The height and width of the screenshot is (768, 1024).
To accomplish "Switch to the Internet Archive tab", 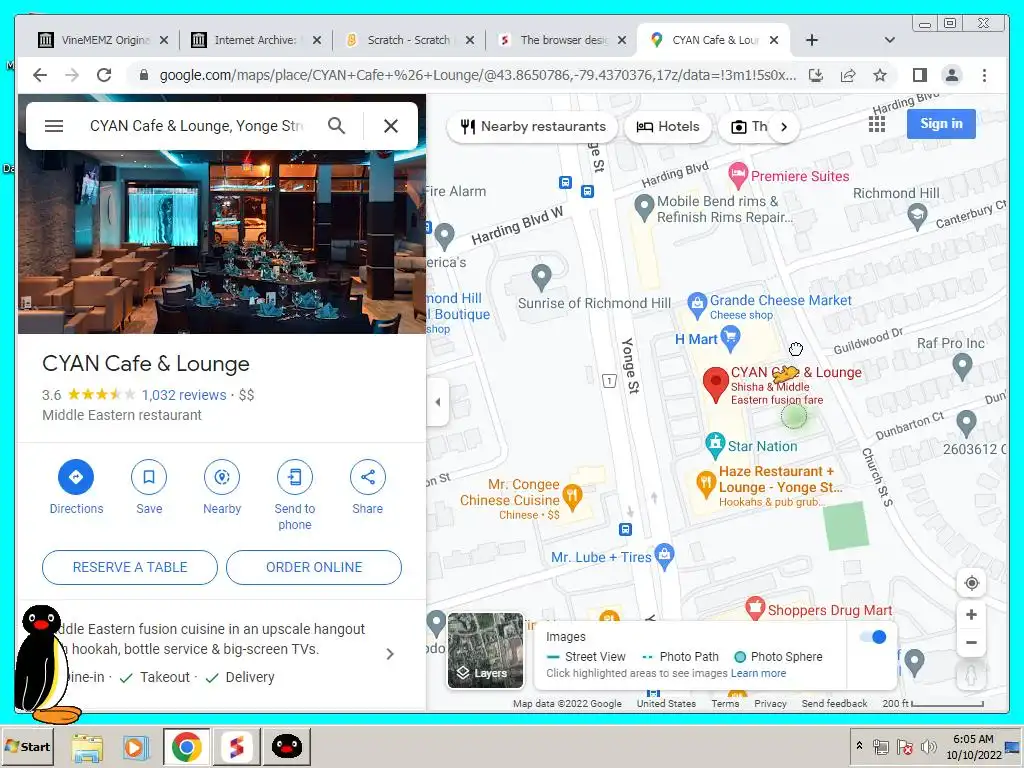I will pyautogui.click(x=256, y=40).
